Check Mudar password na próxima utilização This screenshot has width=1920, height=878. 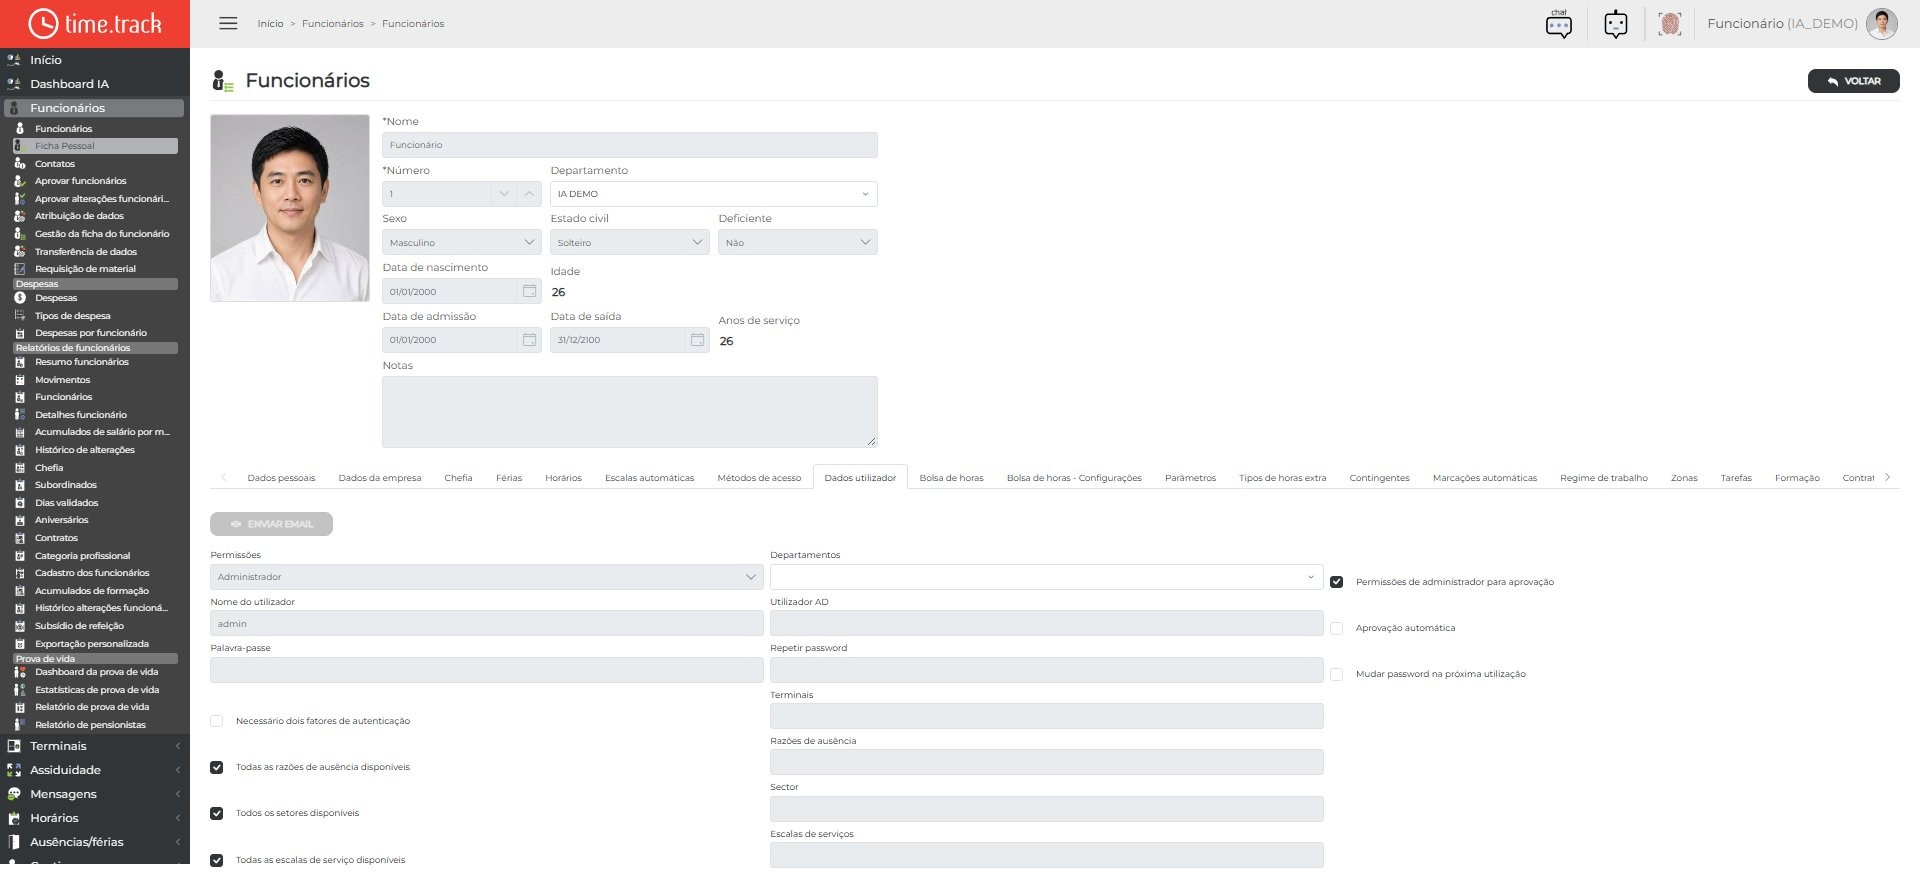click(x=1336, y=674)
